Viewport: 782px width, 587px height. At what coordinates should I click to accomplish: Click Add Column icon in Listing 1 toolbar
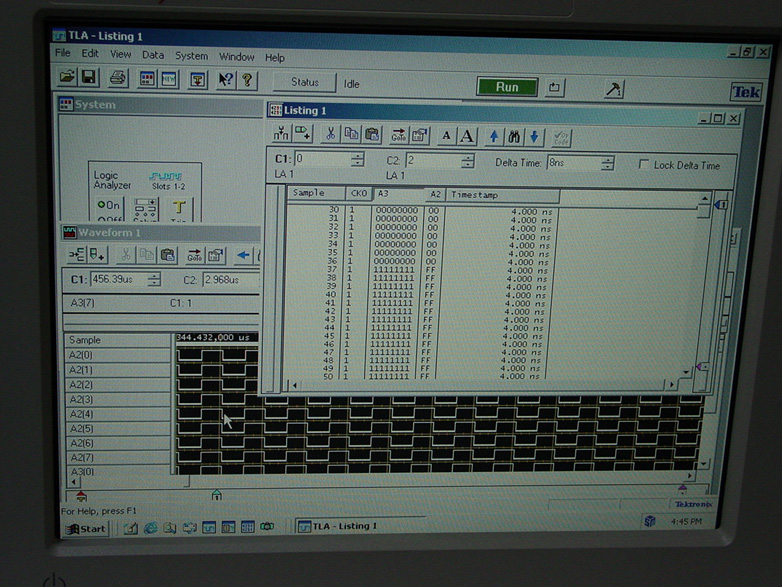click(x=281, y=133)
